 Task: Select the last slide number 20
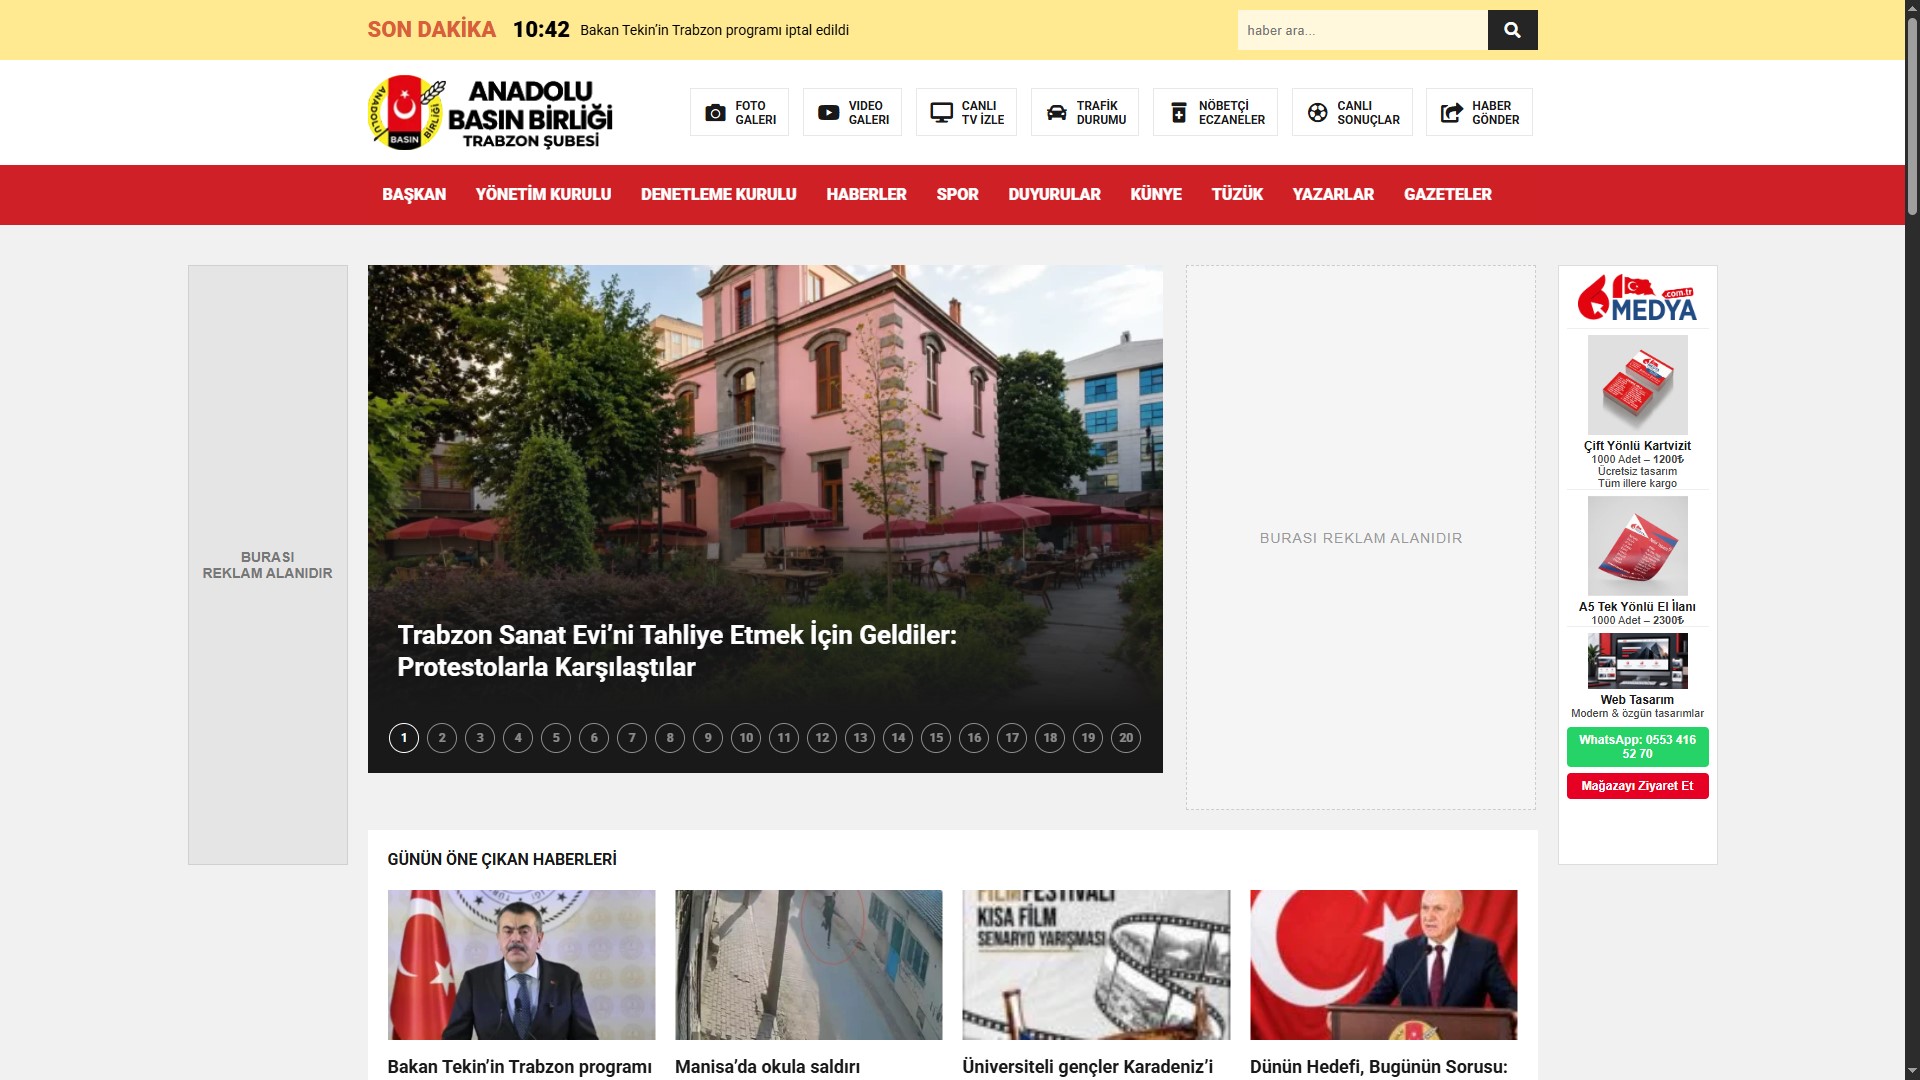(1126, 738)
